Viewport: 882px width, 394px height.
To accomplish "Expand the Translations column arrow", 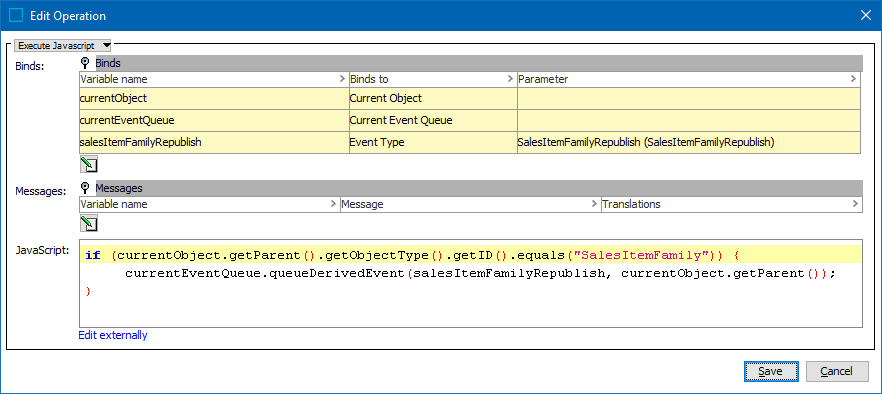I will 856,204.
